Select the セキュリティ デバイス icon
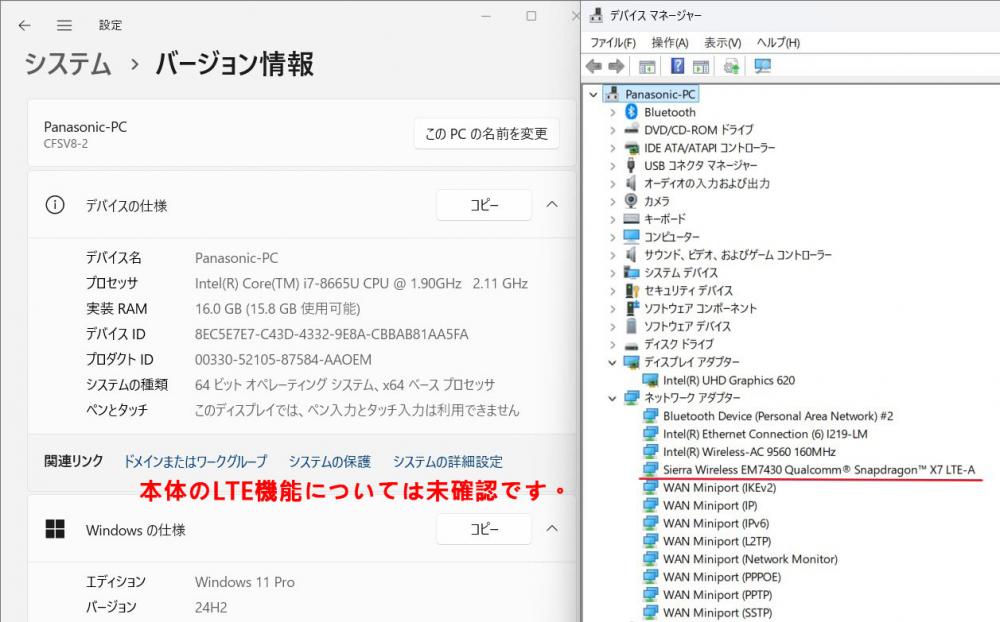The height and width of the screenshot is (622, 1000). (631, 290)
